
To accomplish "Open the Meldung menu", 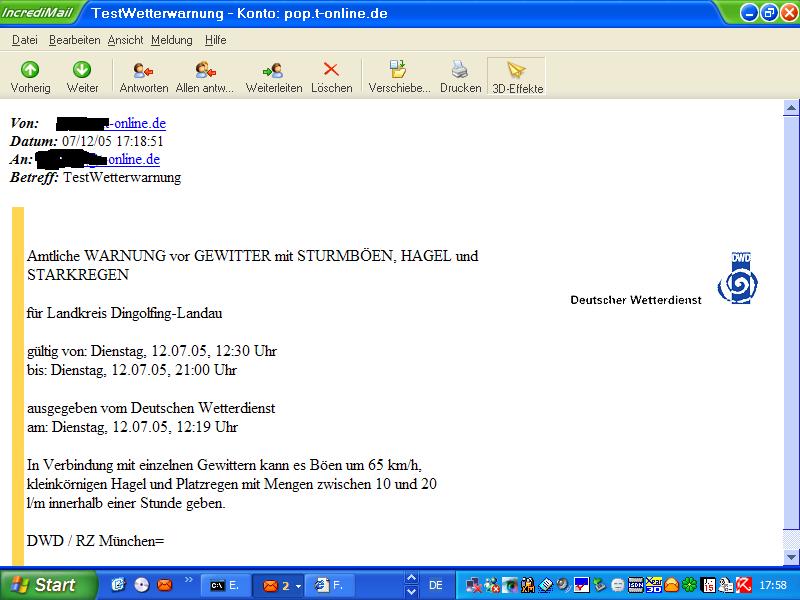I will [x=171, y=40].
